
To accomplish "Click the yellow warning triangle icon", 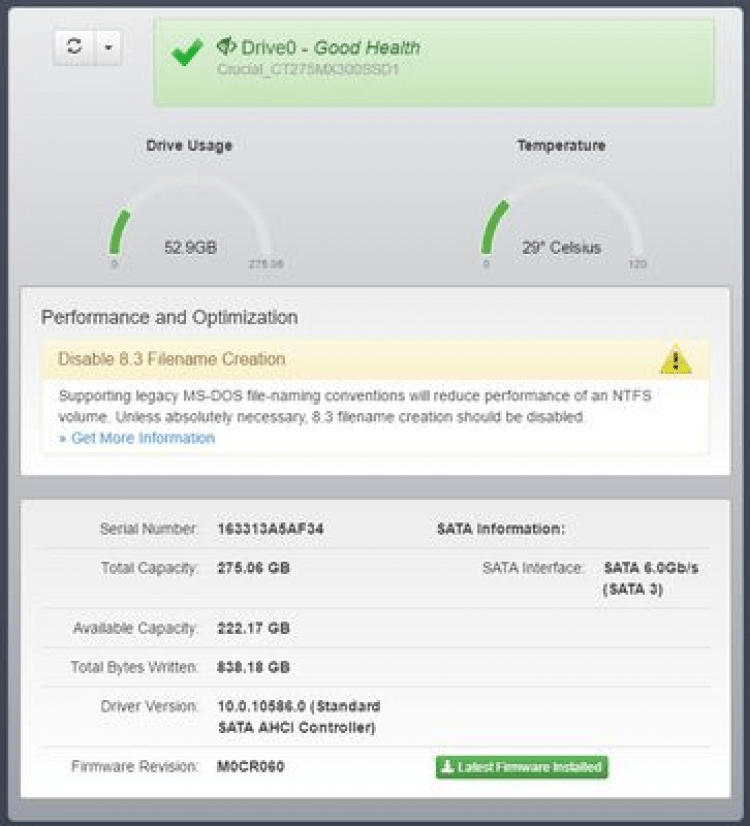I will [676, 358].
